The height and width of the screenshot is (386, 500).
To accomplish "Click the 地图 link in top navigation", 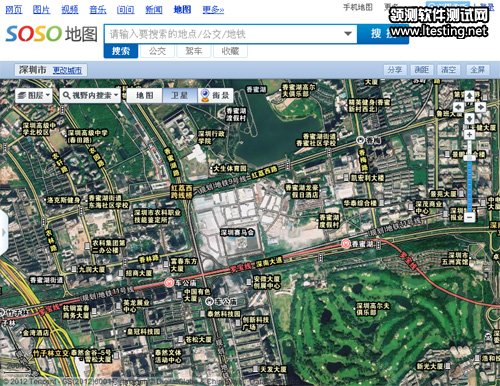I will (182, 9).
